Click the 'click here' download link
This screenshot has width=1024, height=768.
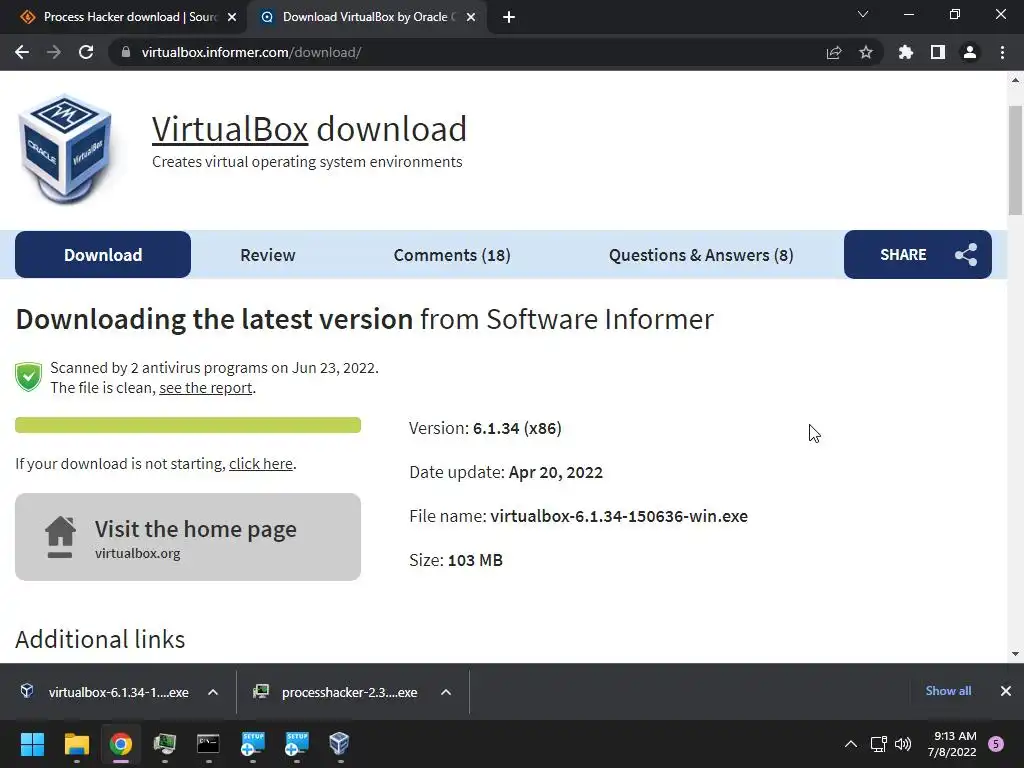point(261,464)
